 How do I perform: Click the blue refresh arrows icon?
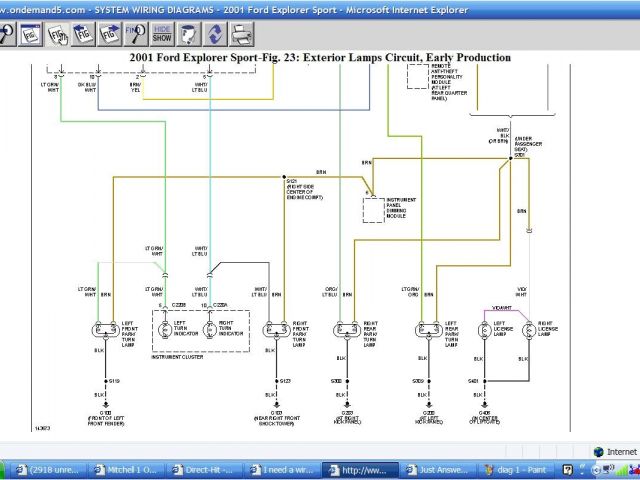[x=215, y=36]
